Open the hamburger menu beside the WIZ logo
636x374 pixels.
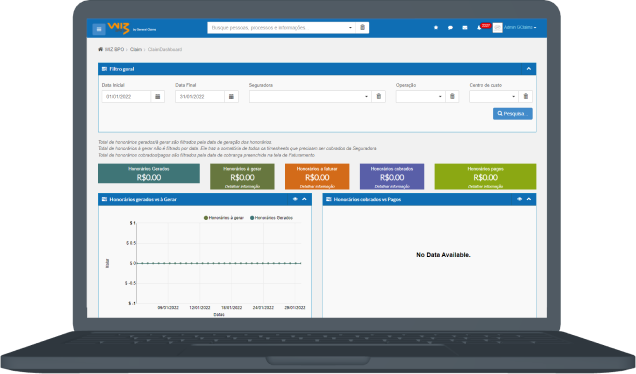click(99, 29)
